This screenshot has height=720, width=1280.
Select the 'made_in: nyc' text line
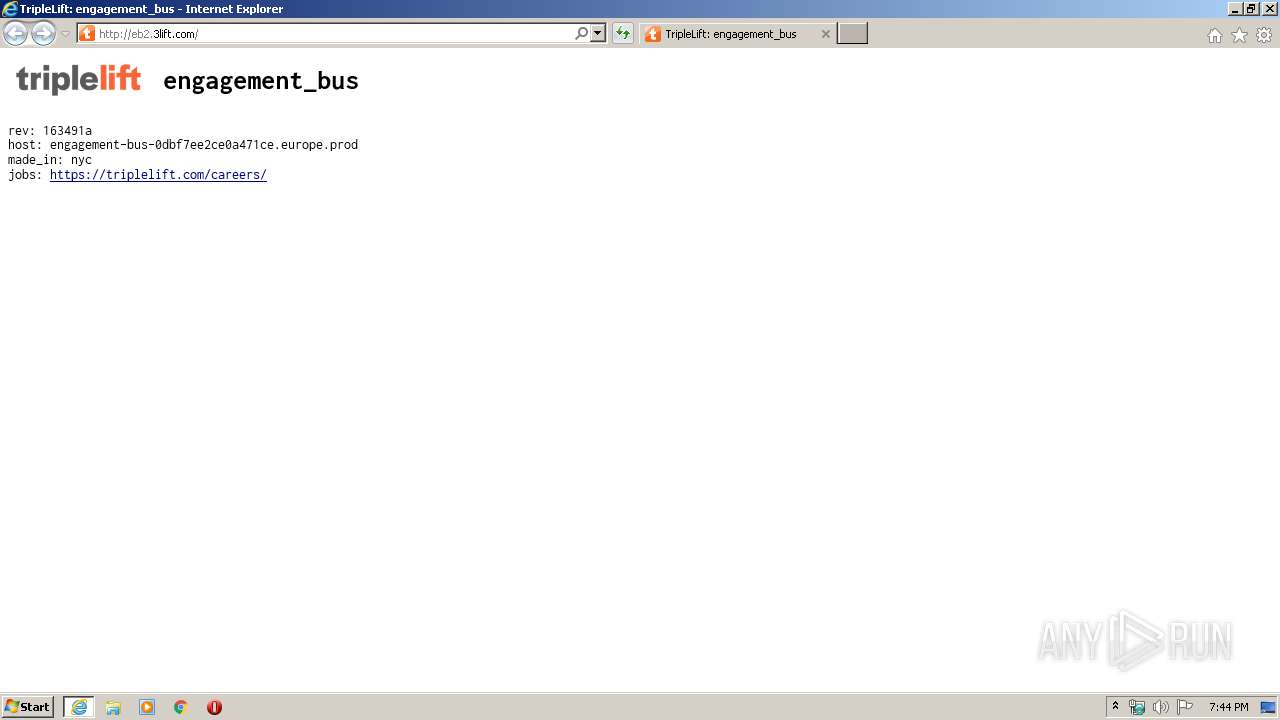[50, 160]
